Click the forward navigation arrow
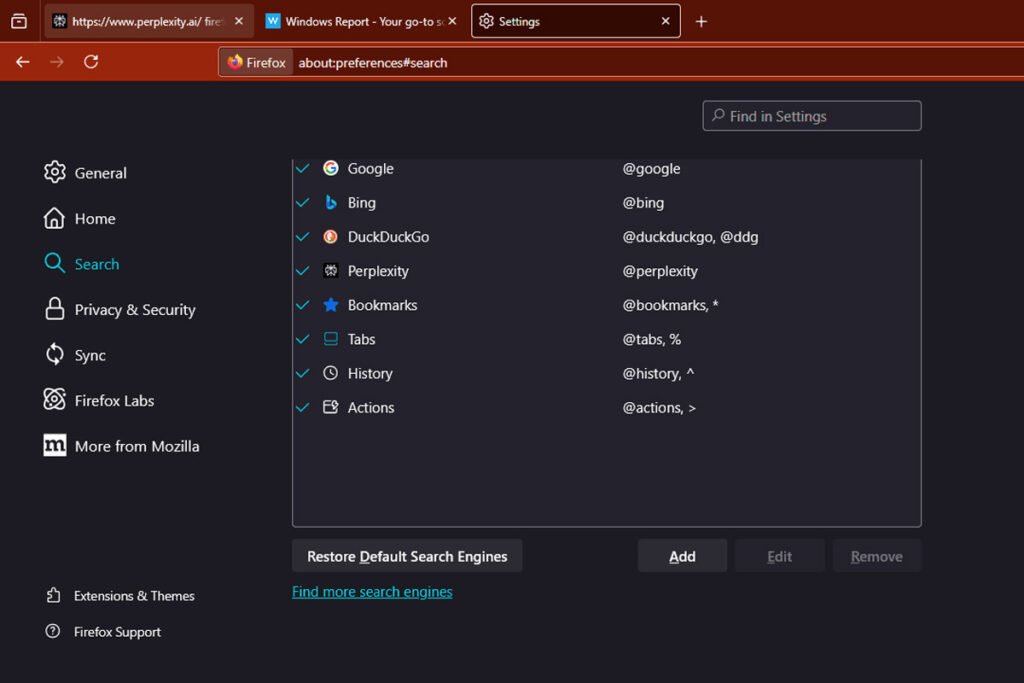Screen dimensions: 1024x683 57,62
